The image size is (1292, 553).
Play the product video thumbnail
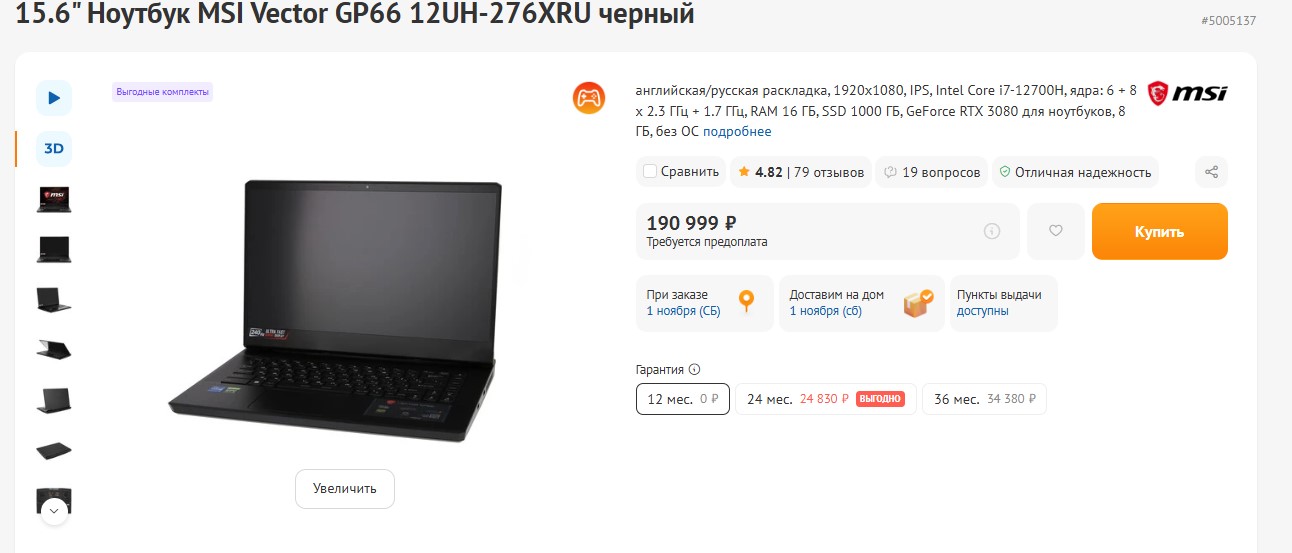tap(54, 98)
